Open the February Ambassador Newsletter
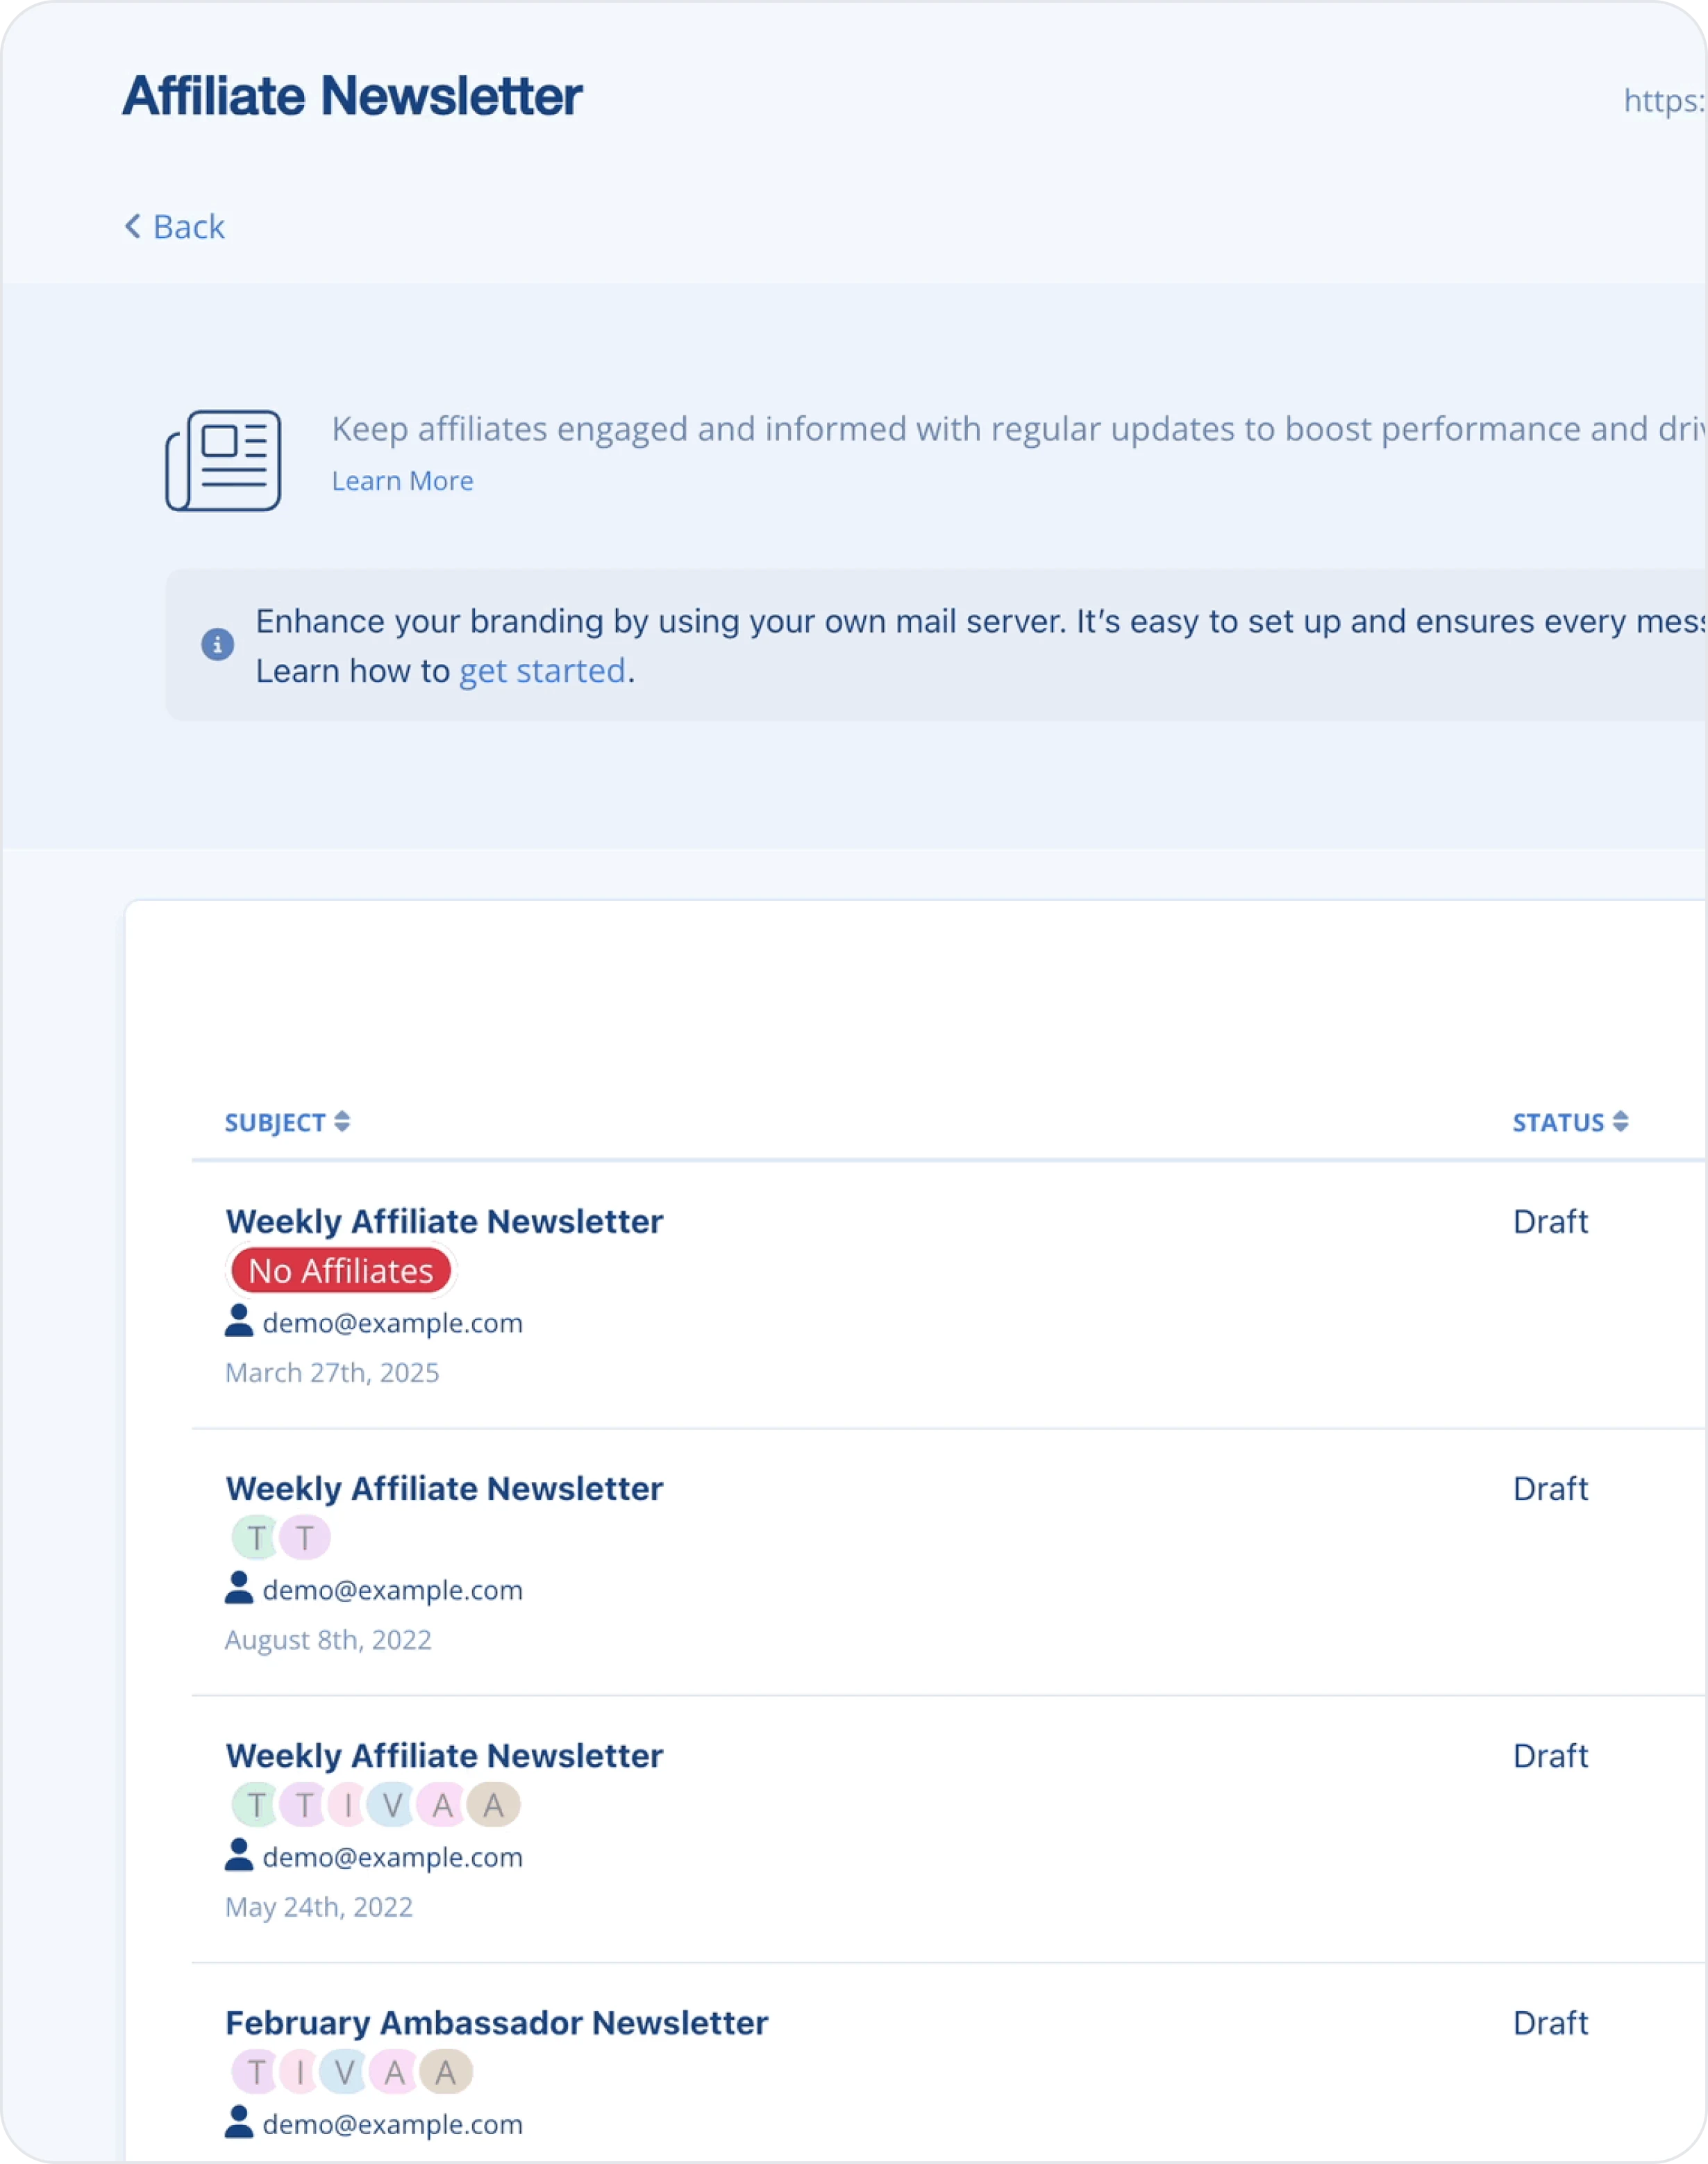This screenshot has height=2164, width=1708. [x=497, y=2022]
